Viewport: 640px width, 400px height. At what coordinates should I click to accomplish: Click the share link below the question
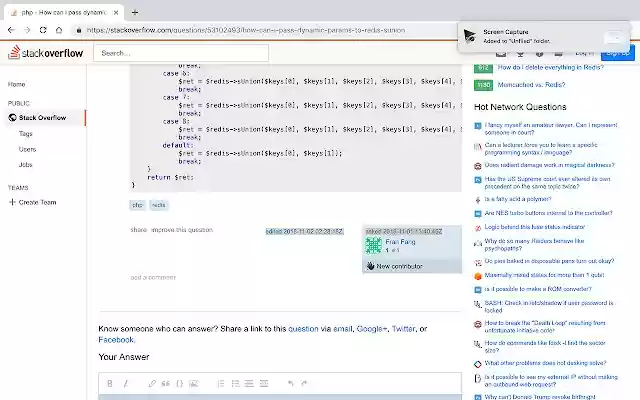(138, 230)
